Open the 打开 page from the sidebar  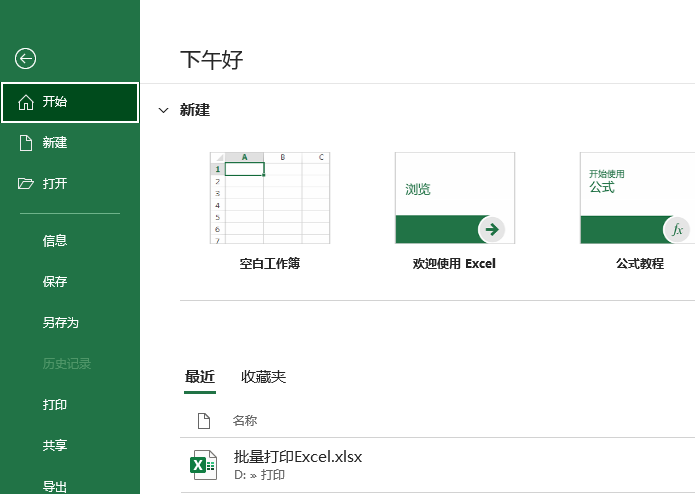coord(70,183)
